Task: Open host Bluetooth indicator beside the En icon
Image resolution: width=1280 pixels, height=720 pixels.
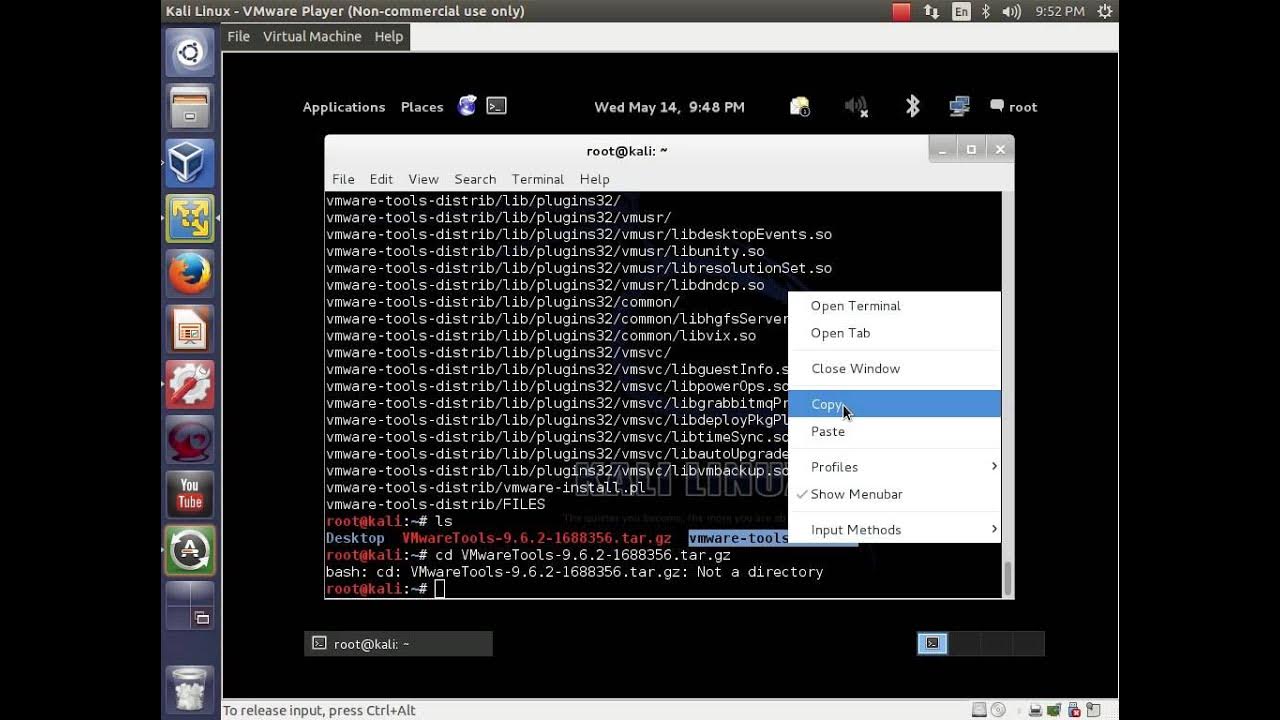Action: click(x=986, y=11)
